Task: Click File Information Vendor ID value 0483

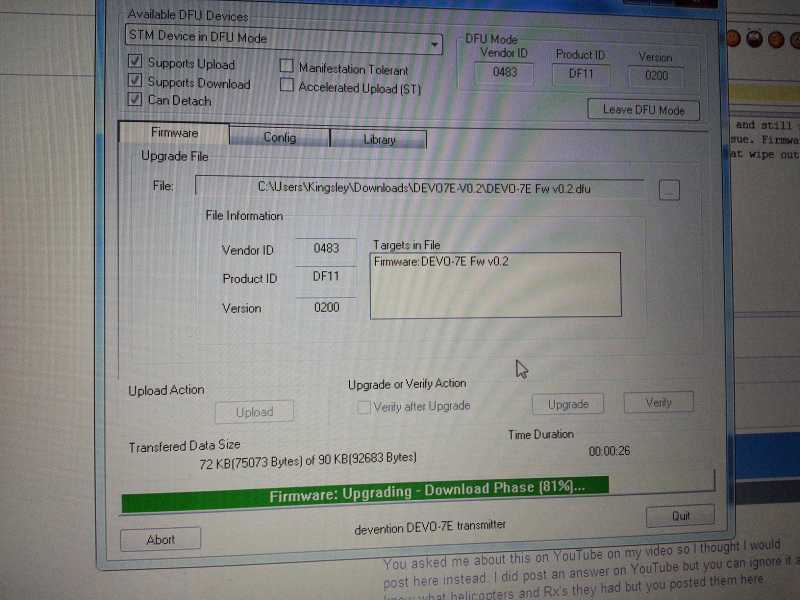Action: (326, 248)
